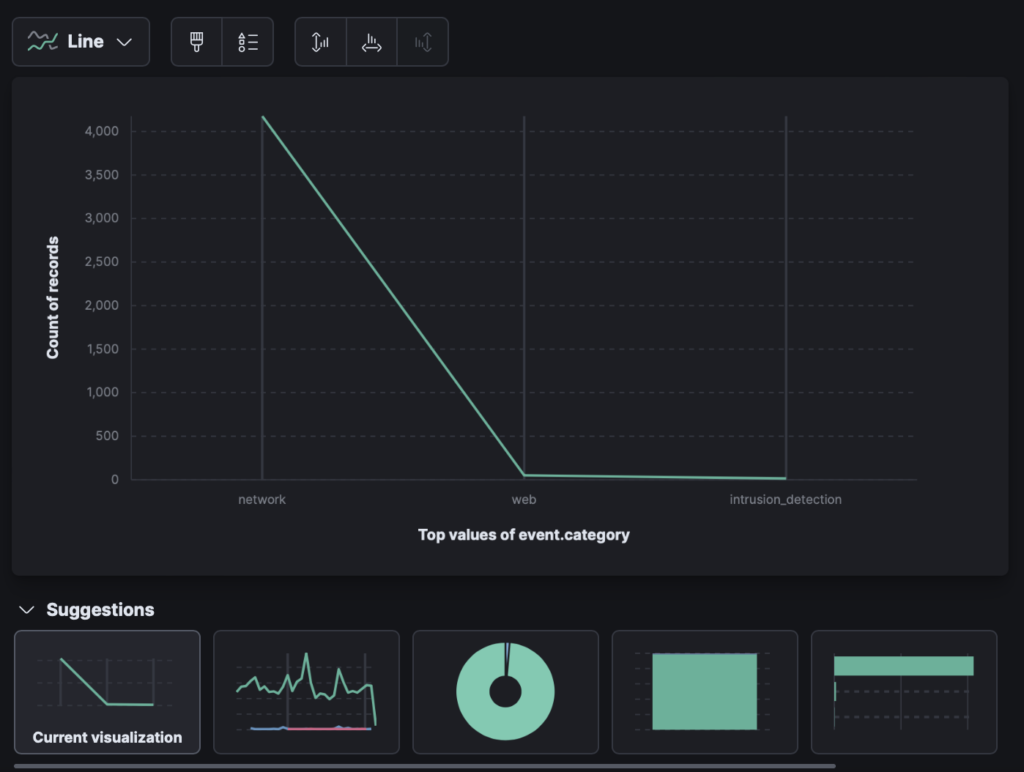The width and height of the screenshot is (1024, 772).
Task: Click the line point at network
Action: click(x=263, y=117)
